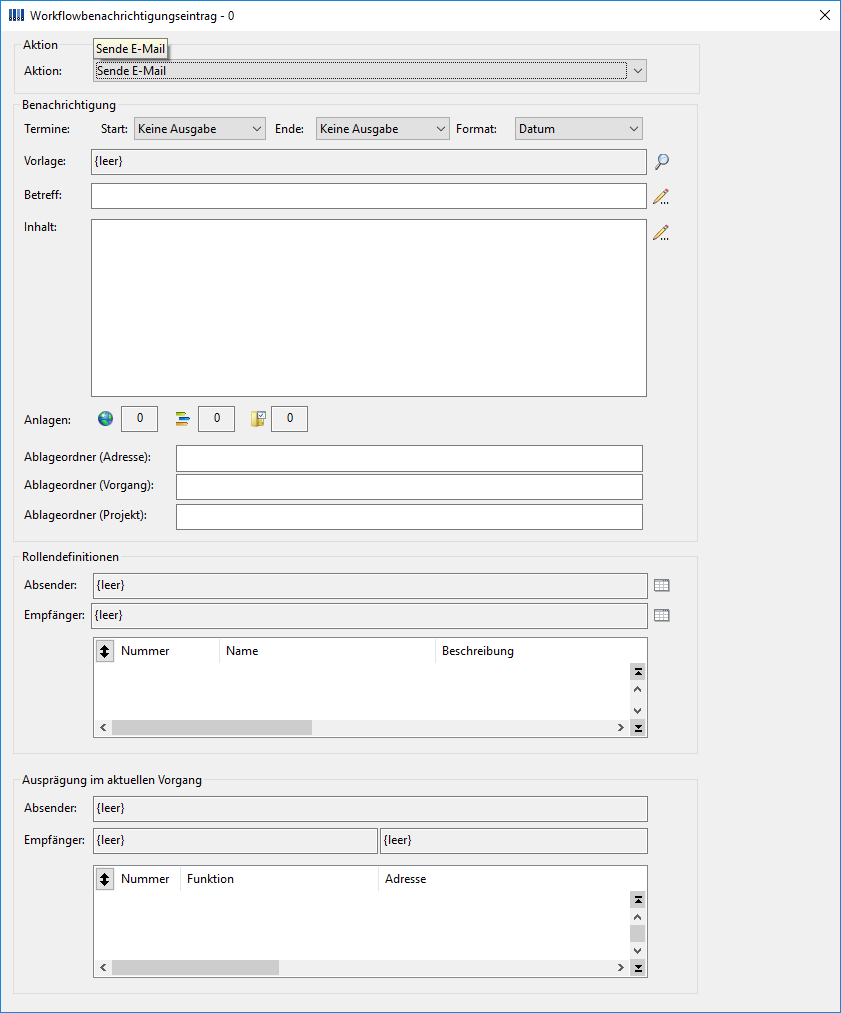
Task: Click inside the Inhalt text area
Action: click(369, 308)
